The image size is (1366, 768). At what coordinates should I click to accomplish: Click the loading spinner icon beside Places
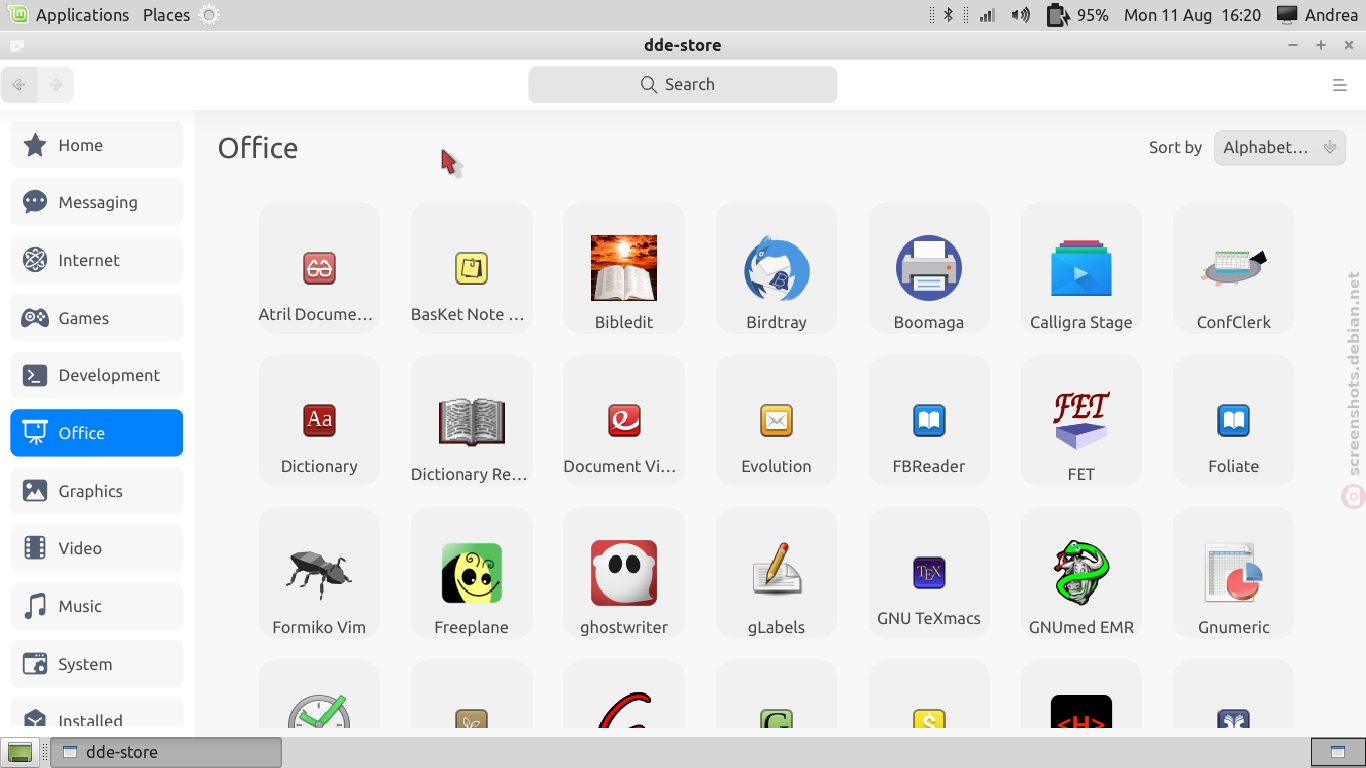pyautogui.click(x=208, y=15)
